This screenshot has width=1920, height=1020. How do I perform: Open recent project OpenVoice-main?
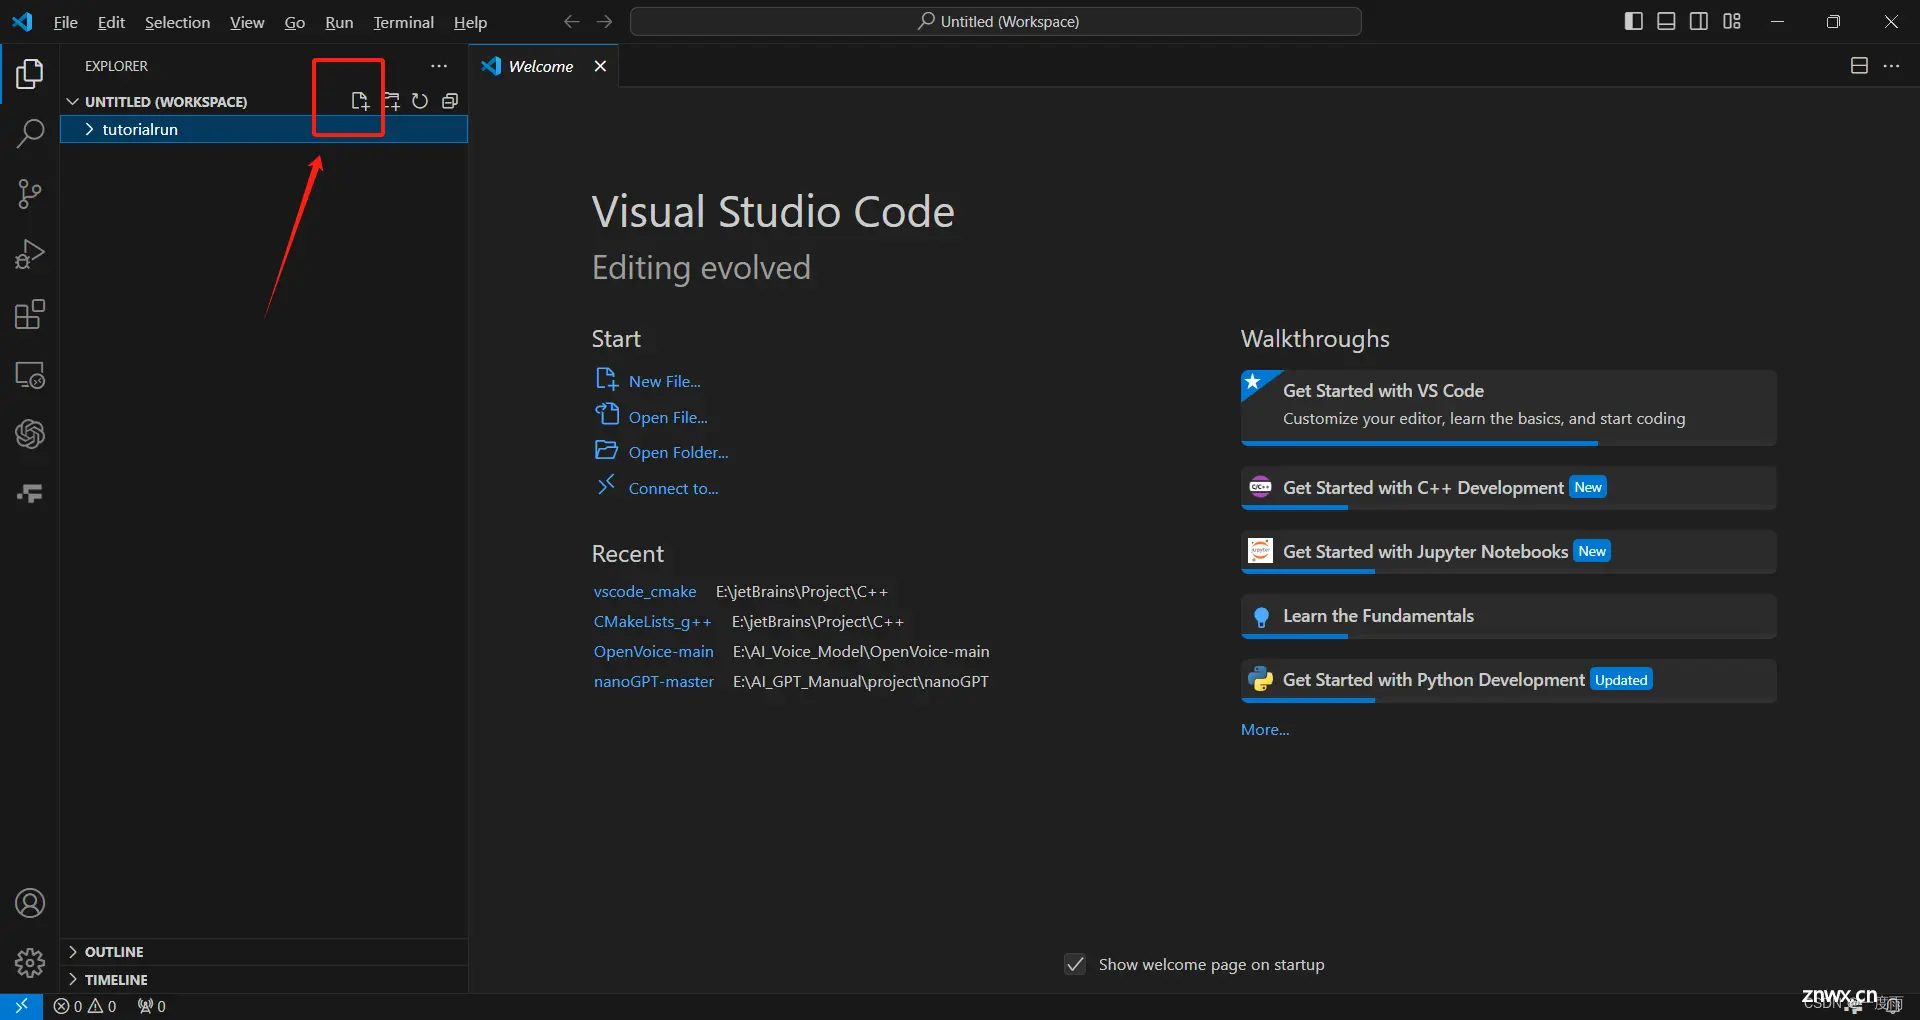[654, 652]
